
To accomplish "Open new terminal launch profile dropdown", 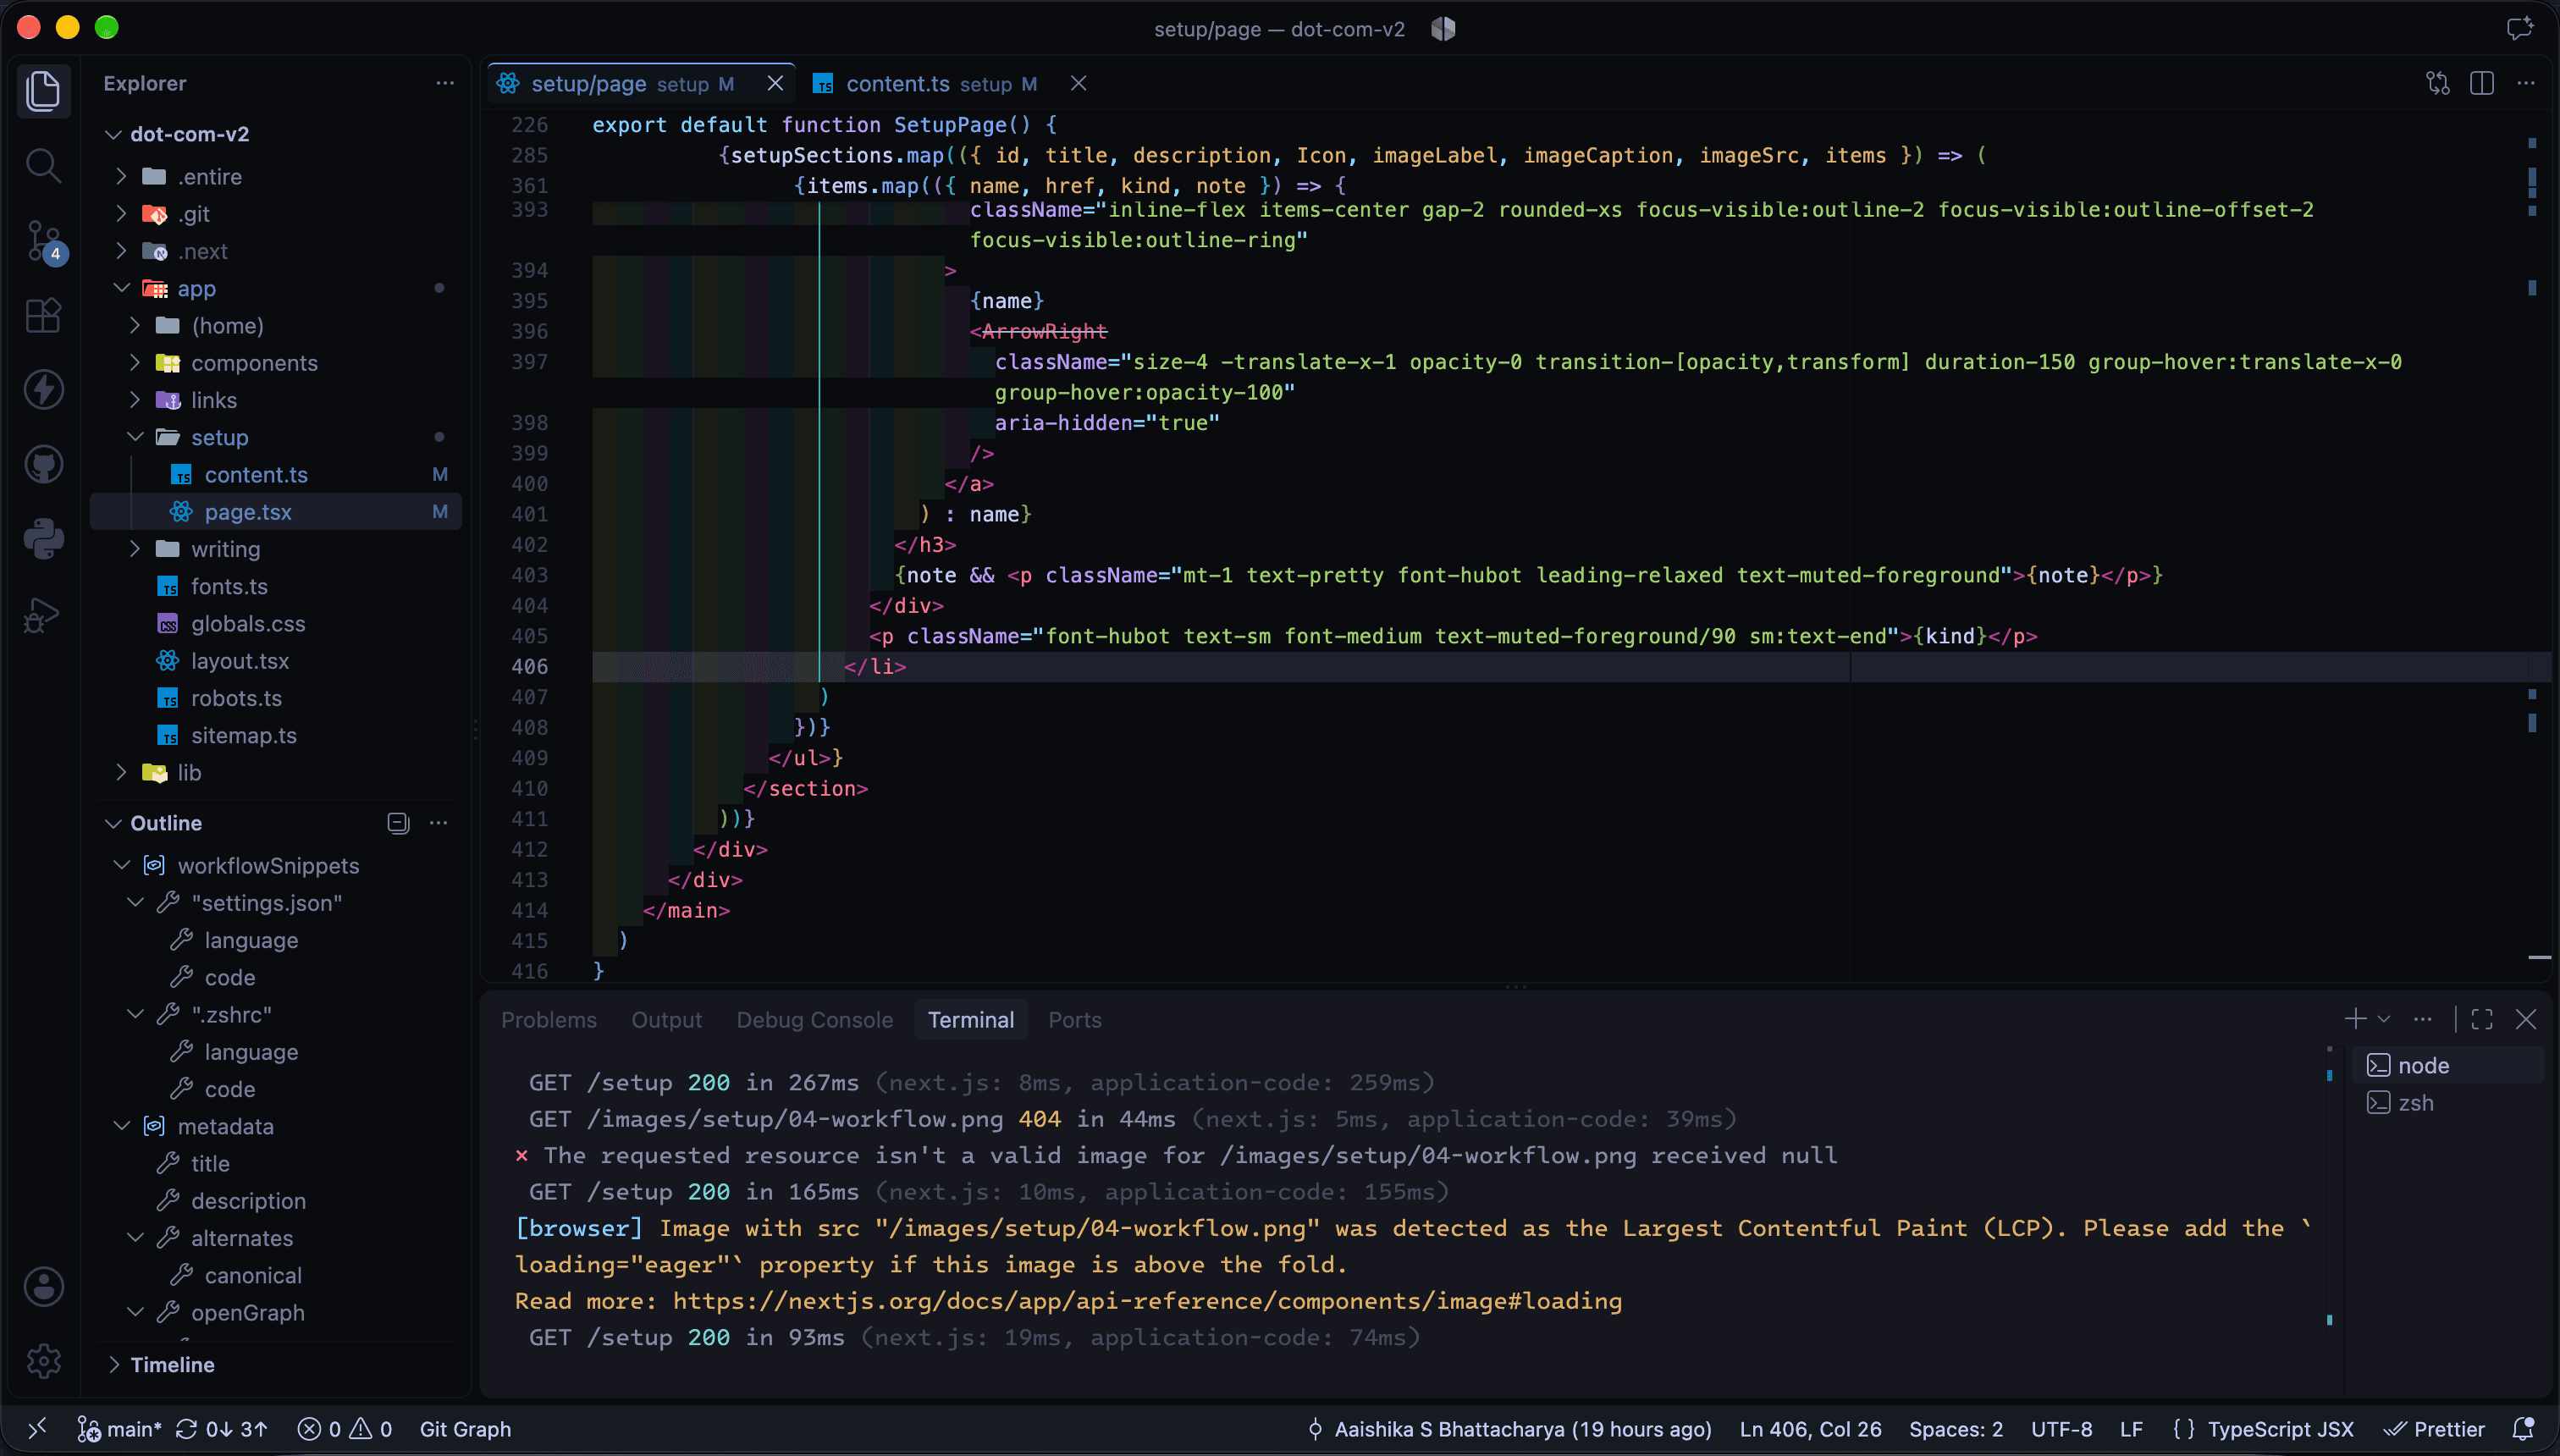I will click(2384, 1019).
